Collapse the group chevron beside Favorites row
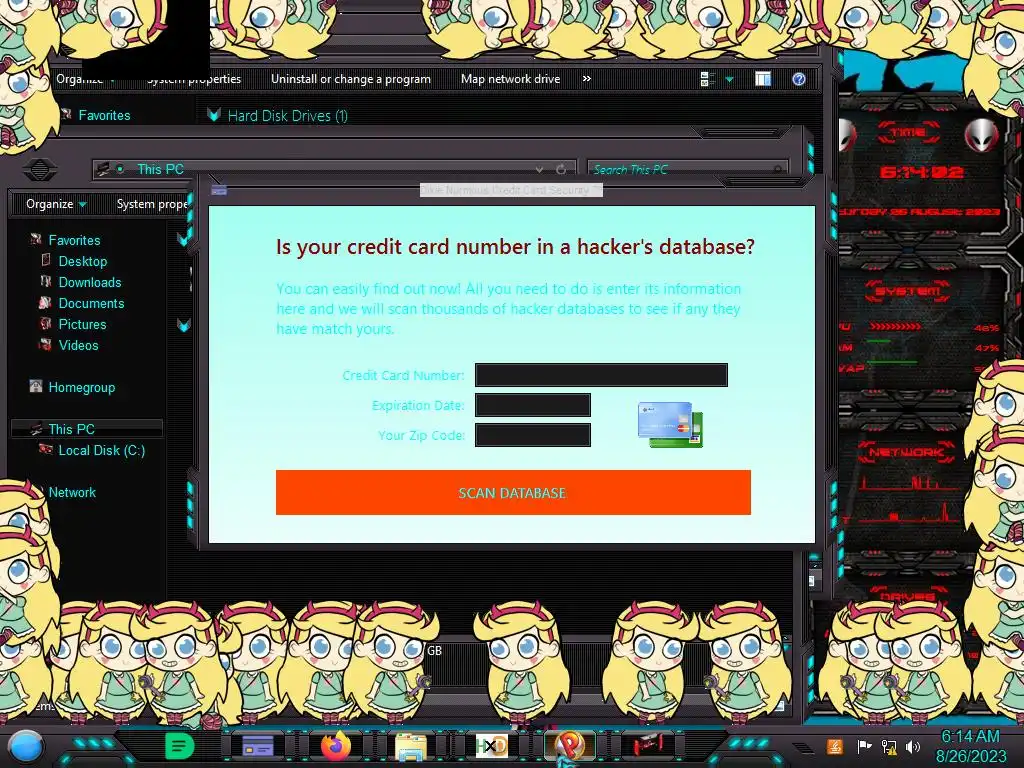 click(x=184, y=239)
